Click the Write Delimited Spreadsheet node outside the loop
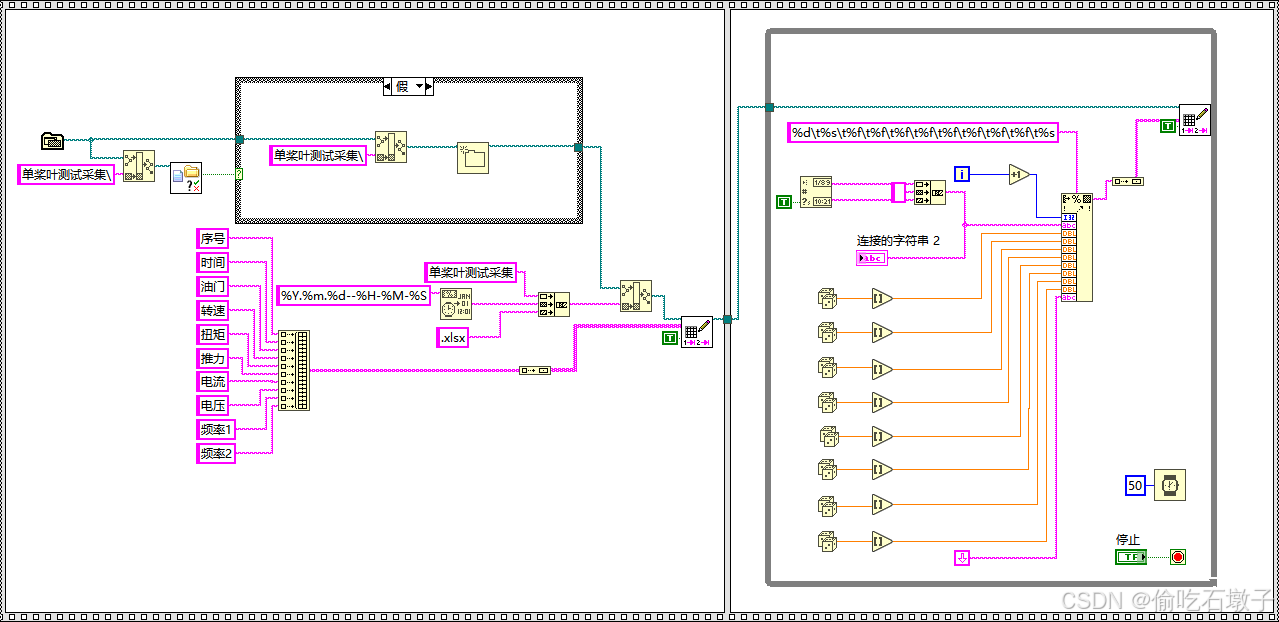Viewport: 1279px width, 622px height. tap(697, 332)
